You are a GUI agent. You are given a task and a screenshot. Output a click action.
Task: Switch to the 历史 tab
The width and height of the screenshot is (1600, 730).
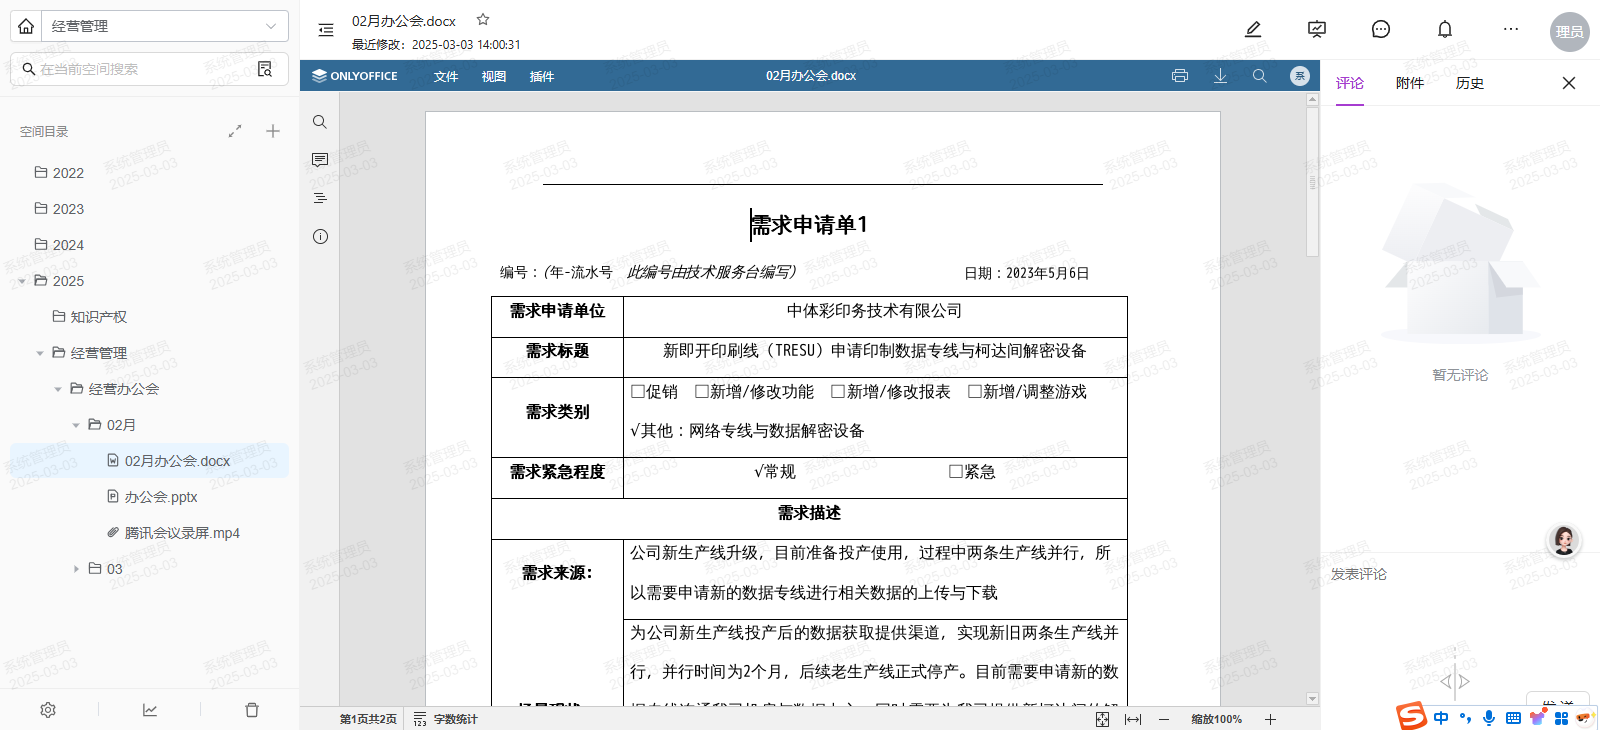point(1470,83)
